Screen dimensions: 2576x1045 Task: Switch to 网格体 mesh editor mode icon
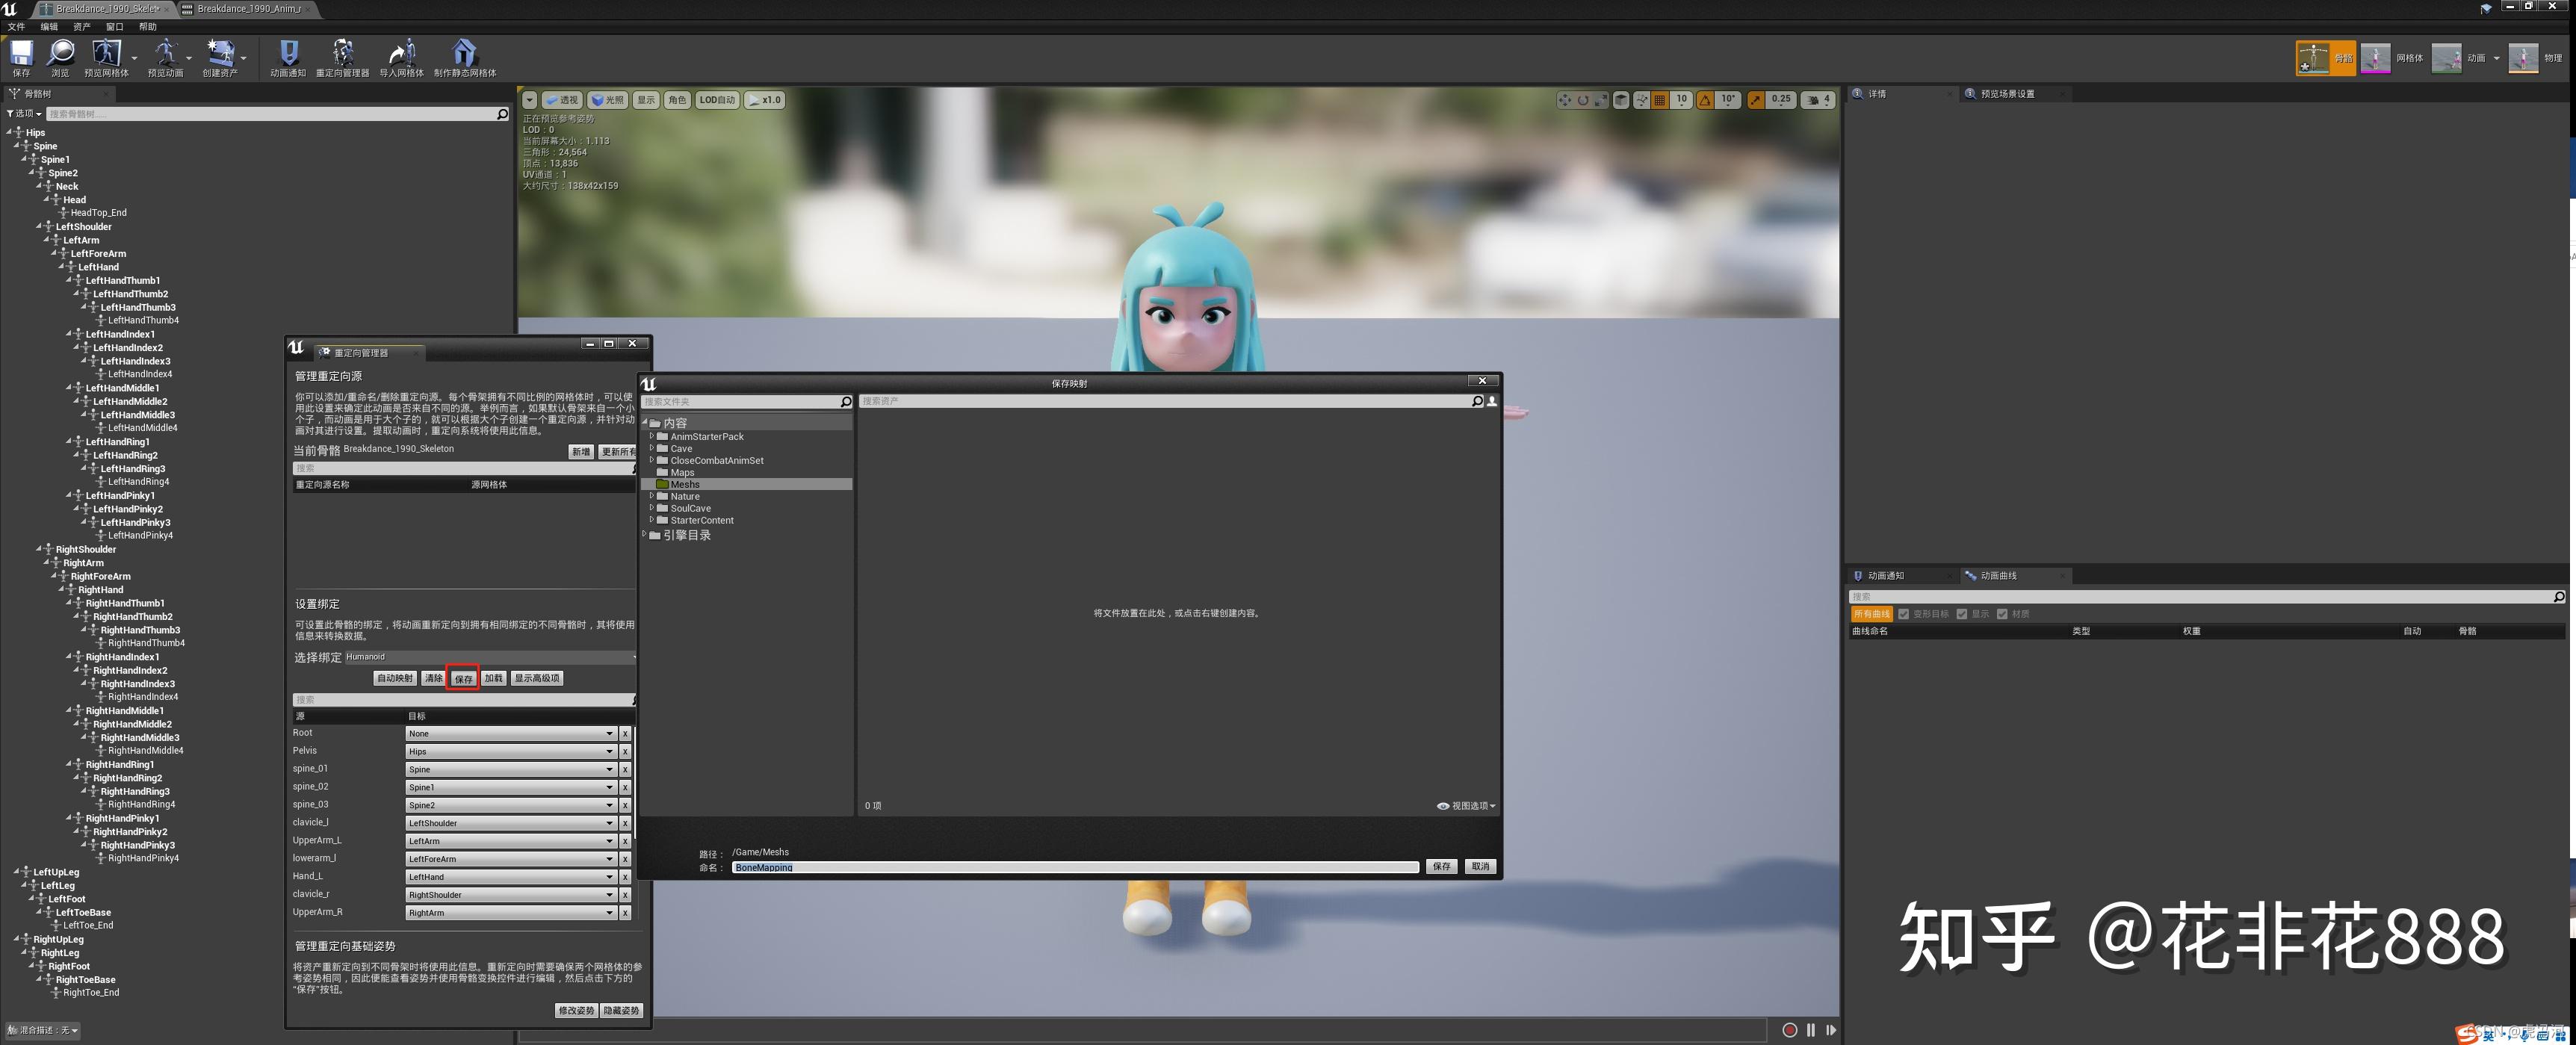click(x=2375, y=58)
